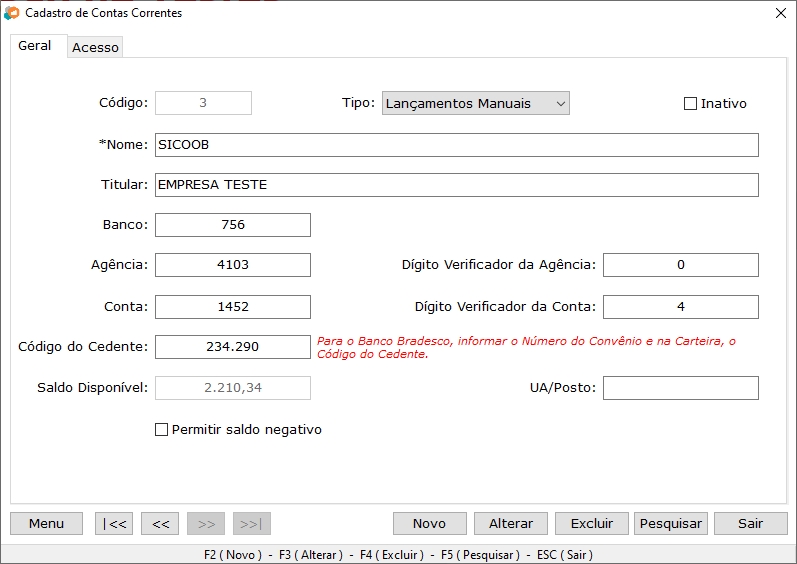Open the Menu button
Image resolution: width=797 pixels, height=564 pixels.
tap(46, 523)
